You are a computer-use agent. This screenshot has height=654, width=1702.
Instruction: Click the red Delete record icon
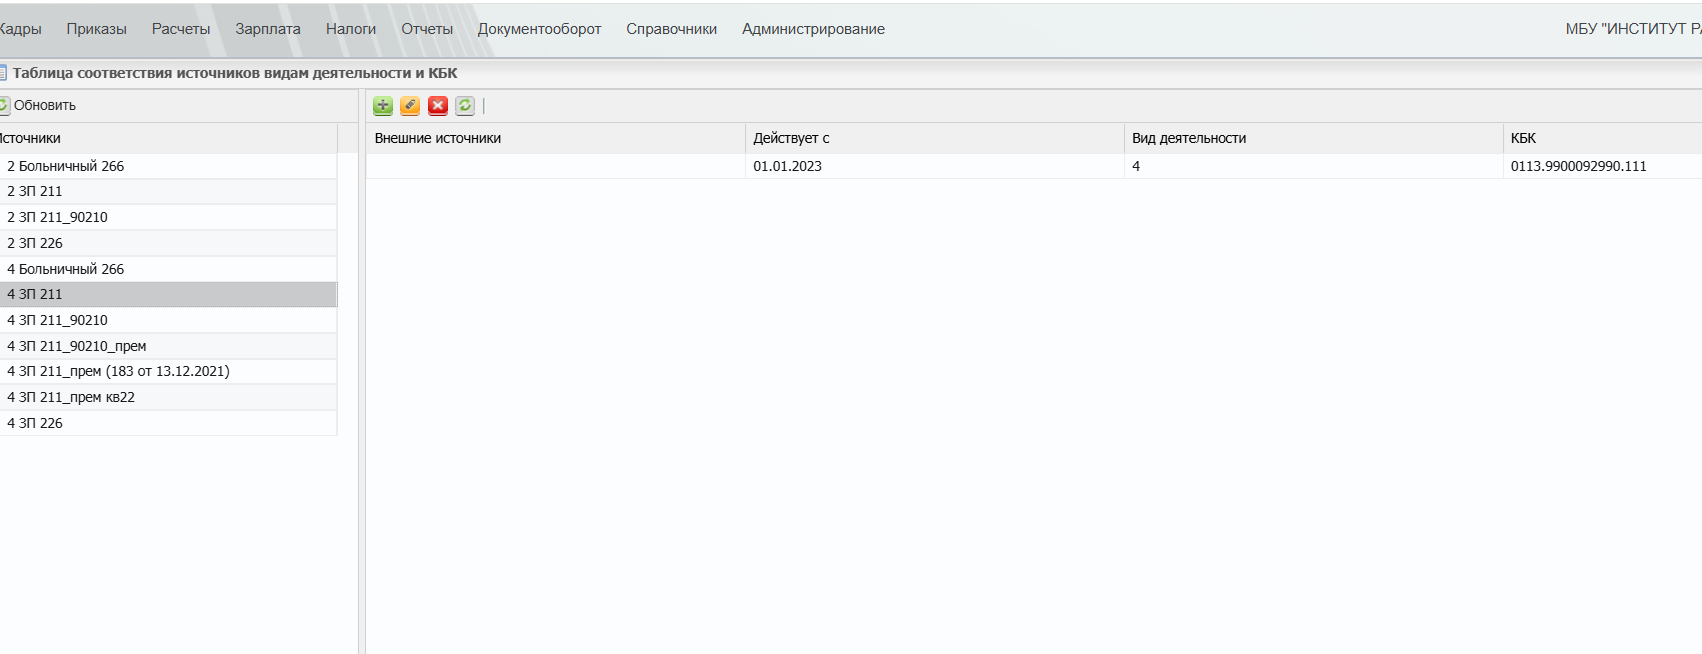[438, 105]
